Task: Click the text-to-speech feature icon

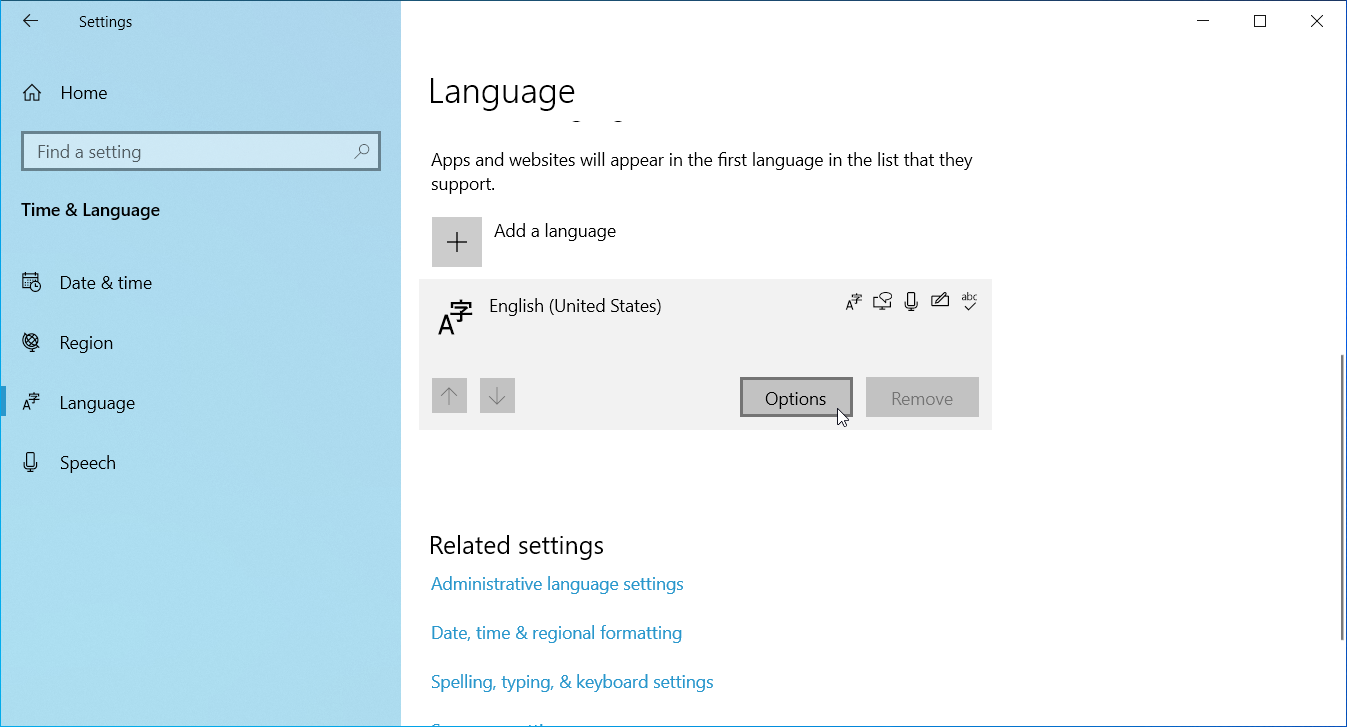Action: [x=882, y=301]
